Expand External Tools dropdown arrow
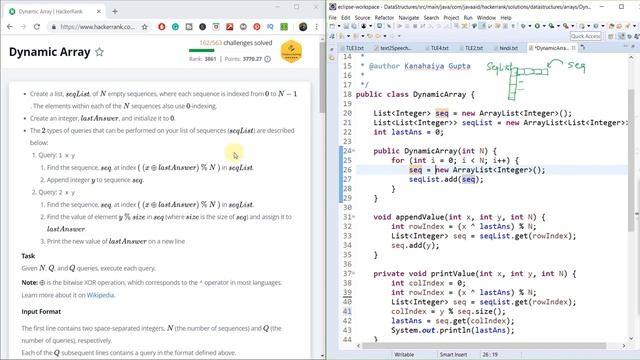Viewport: 640px width, 360px height. coord(573,26)
